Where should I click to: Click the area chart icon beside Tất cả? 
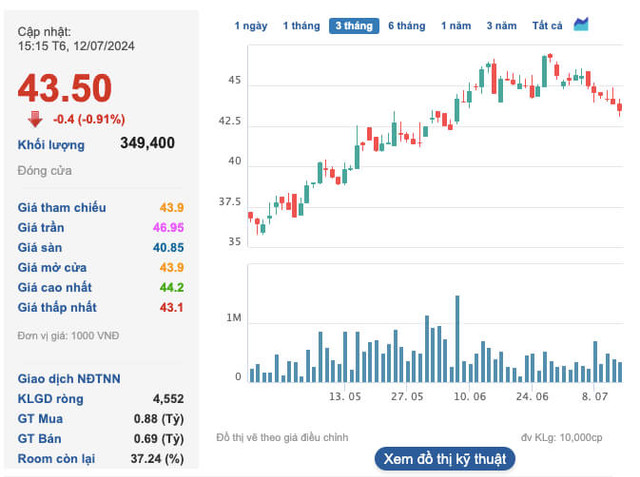pyautogui.click(x=581, y=25)
